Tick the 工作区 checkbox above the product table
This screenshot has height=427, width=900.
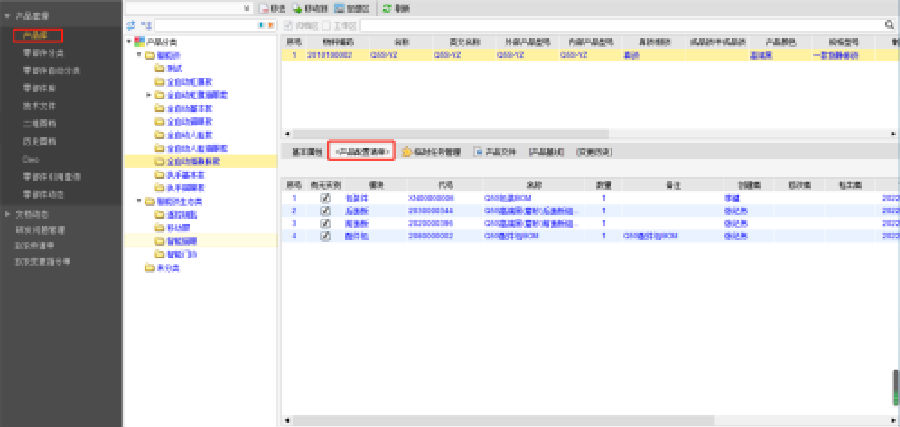coord(324,24)
